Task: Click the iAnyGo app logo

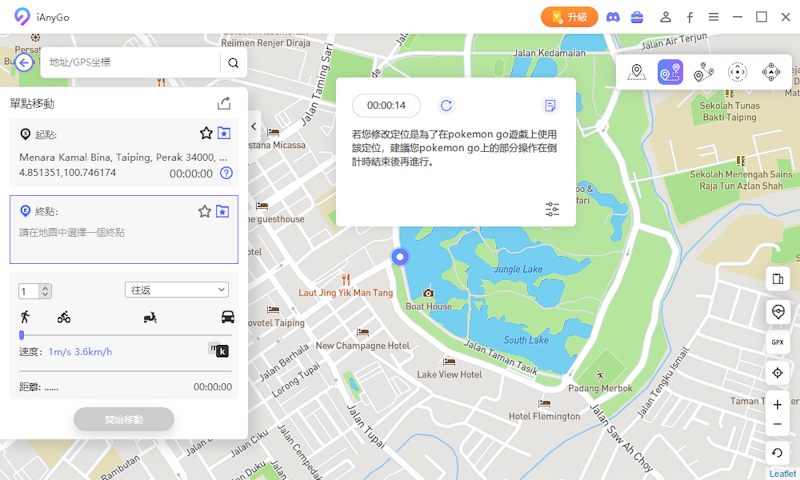Action: click(x=22, y=17)
